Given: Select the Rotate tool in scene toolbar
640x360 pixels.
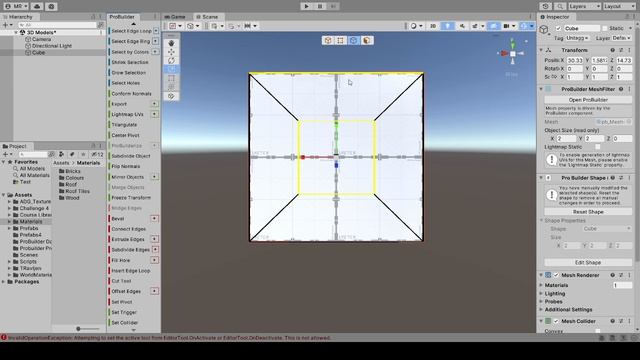Looking at the screenshot, I should (171, 60).
